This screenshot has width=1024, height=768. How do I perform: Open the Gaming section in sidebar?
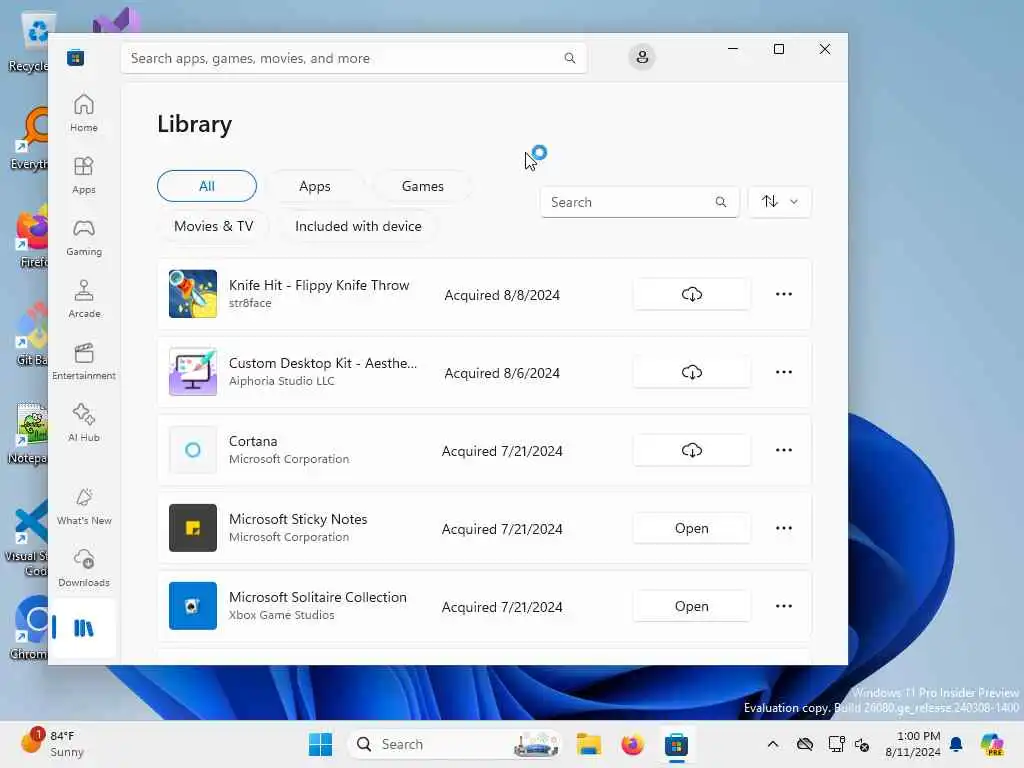[x=84, y=237]
